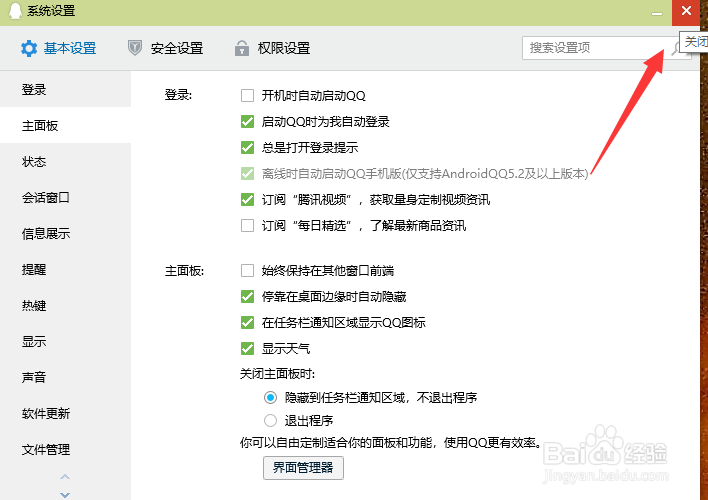Enable 开机时自动启动QQ checkbox
The image size is (708, 500).
pos(247,95)
